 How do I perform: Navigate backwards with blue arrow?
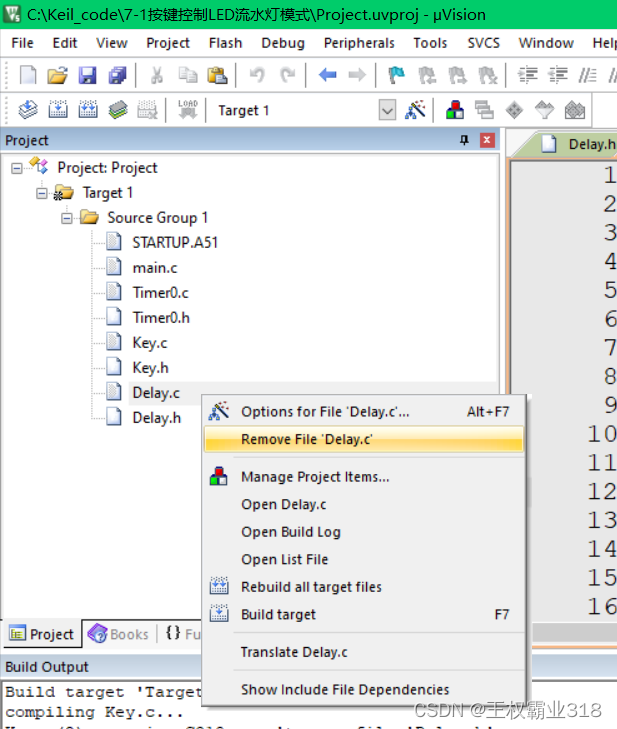tap(328, 75)
